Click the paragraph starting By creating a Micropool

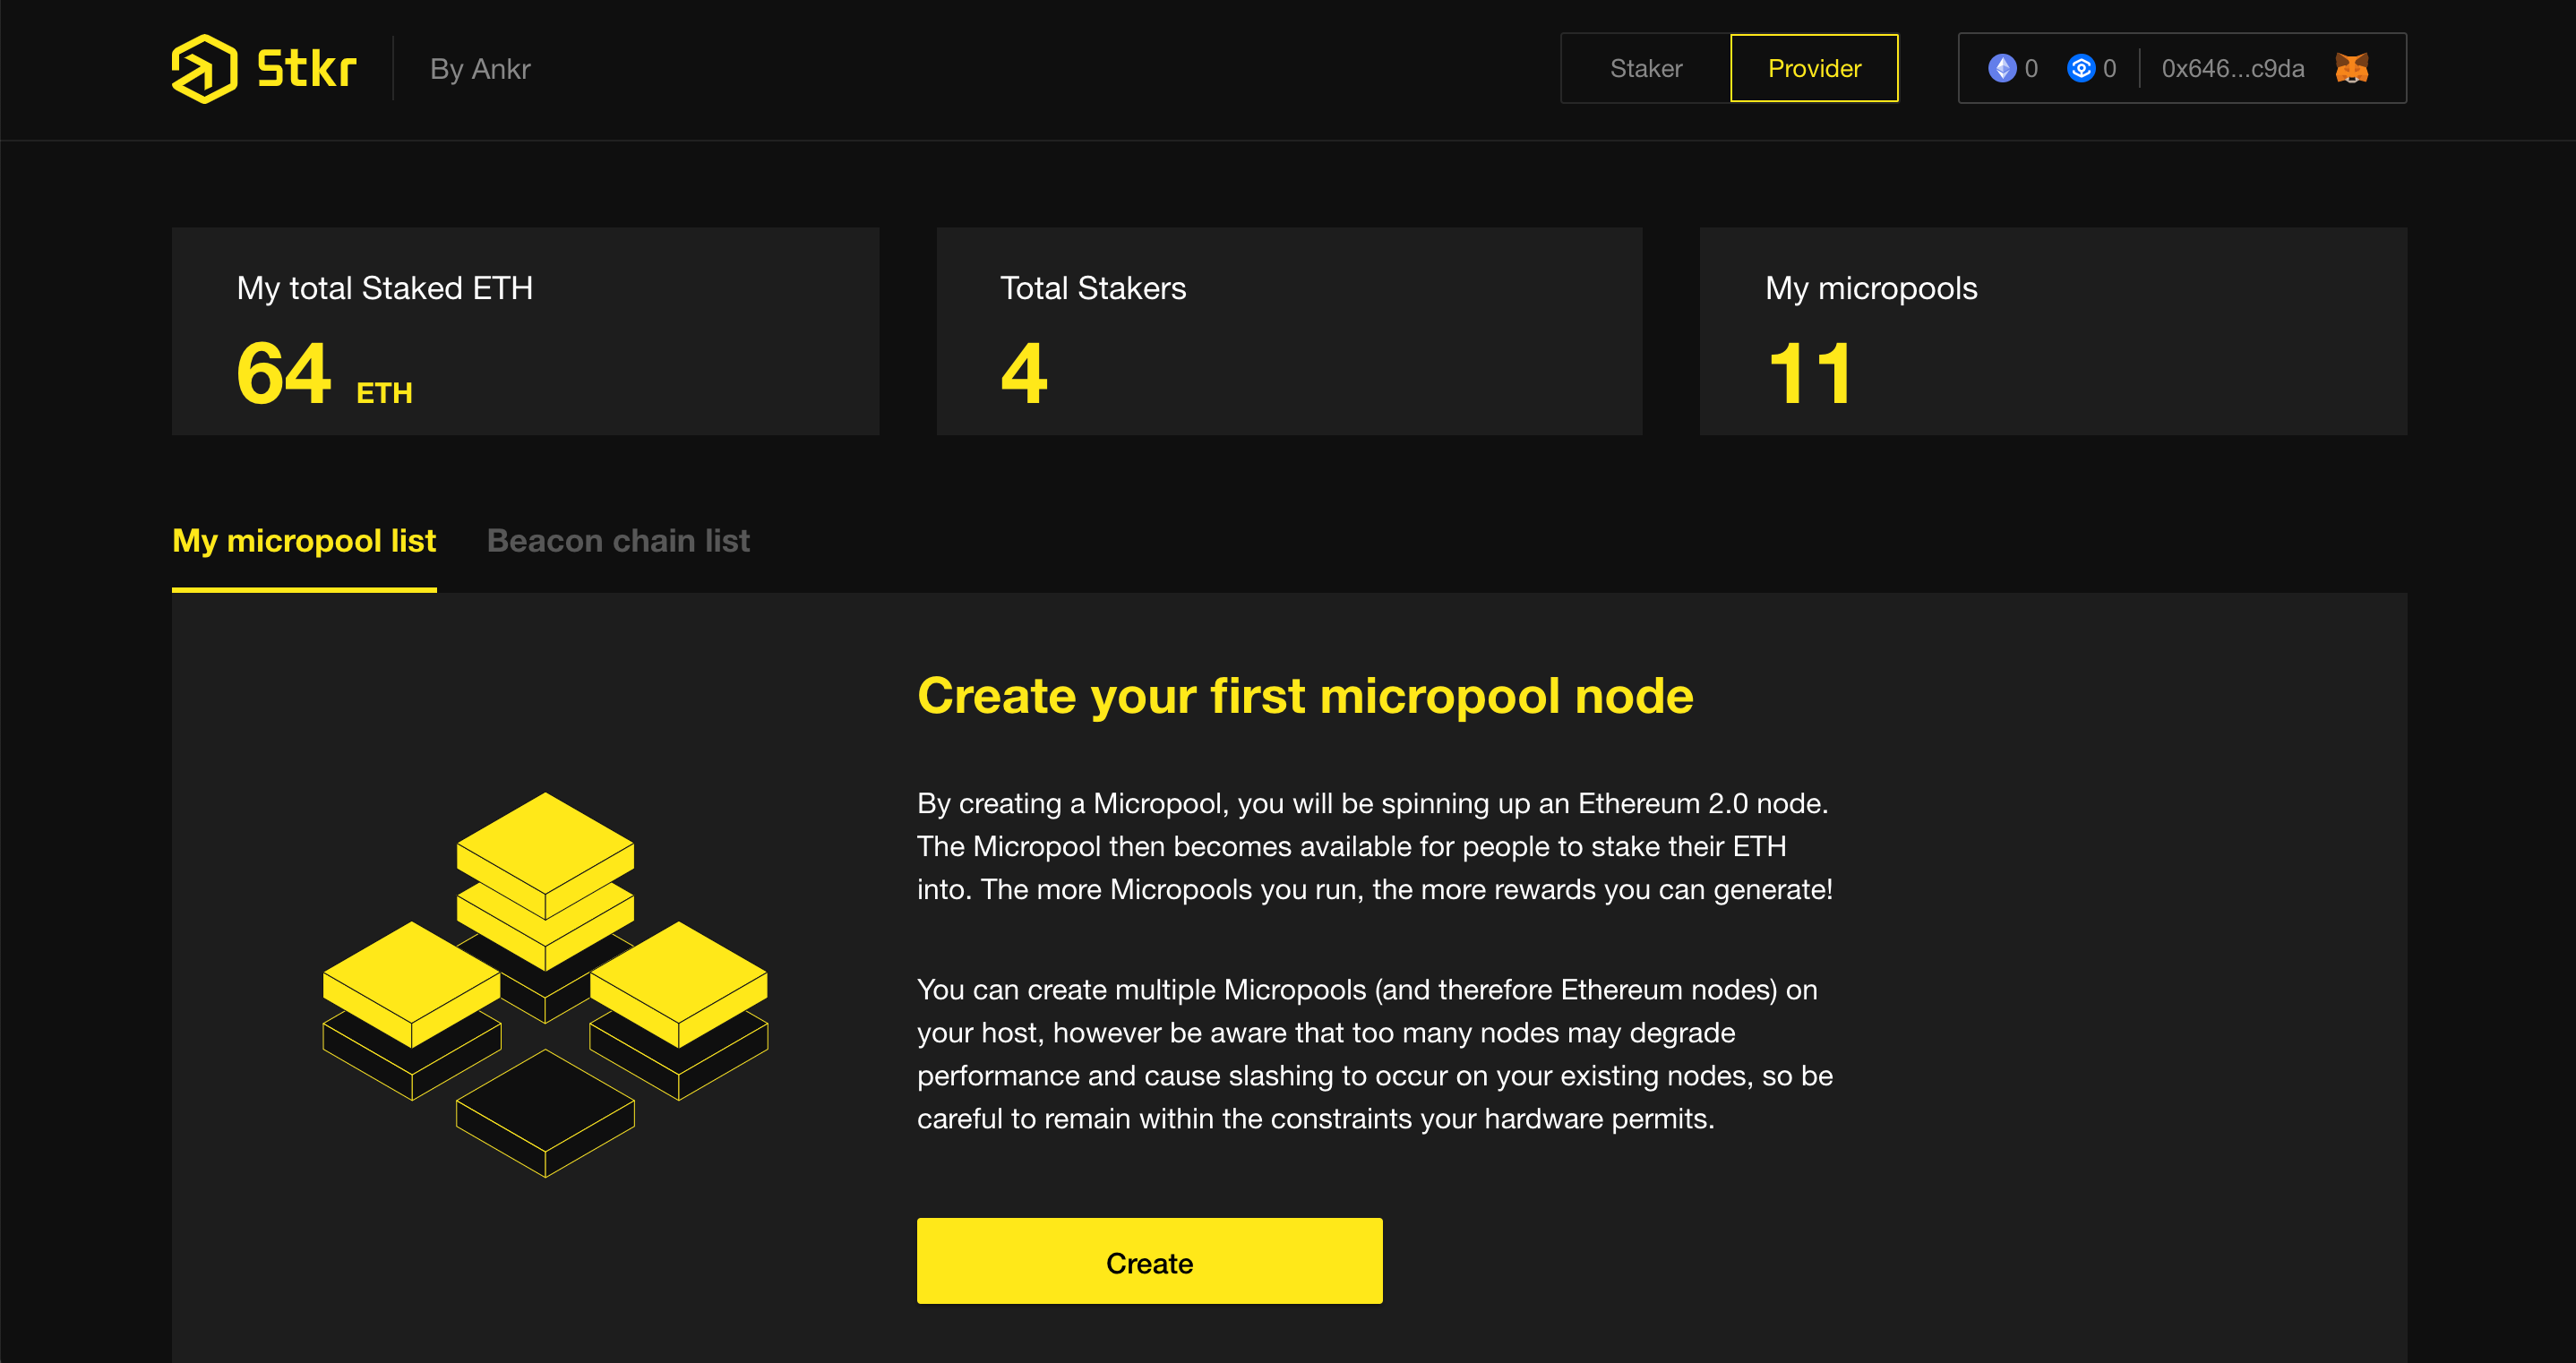point(1375,846)
